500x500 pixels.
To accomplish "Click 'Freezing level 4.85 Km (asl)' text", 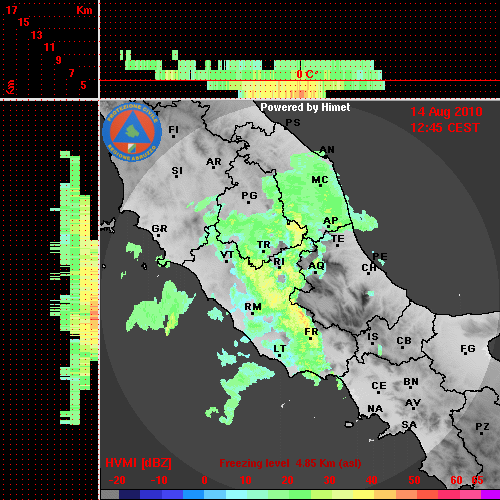I will click(290, 463).
